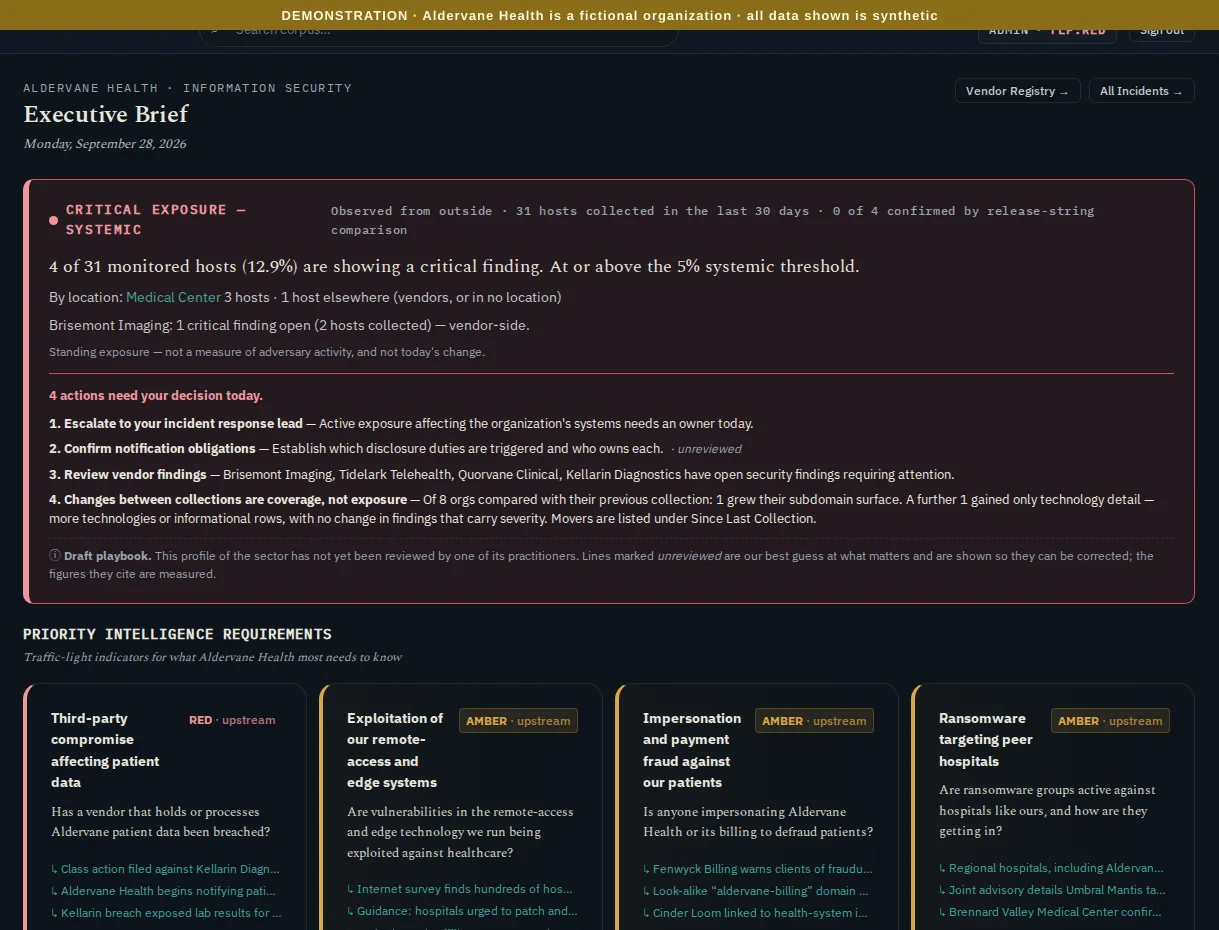This screenshot has width=1219, height=930.
Task: Open Guidance: hospitals urged to patch link
Action: click(x=462, y=911)
